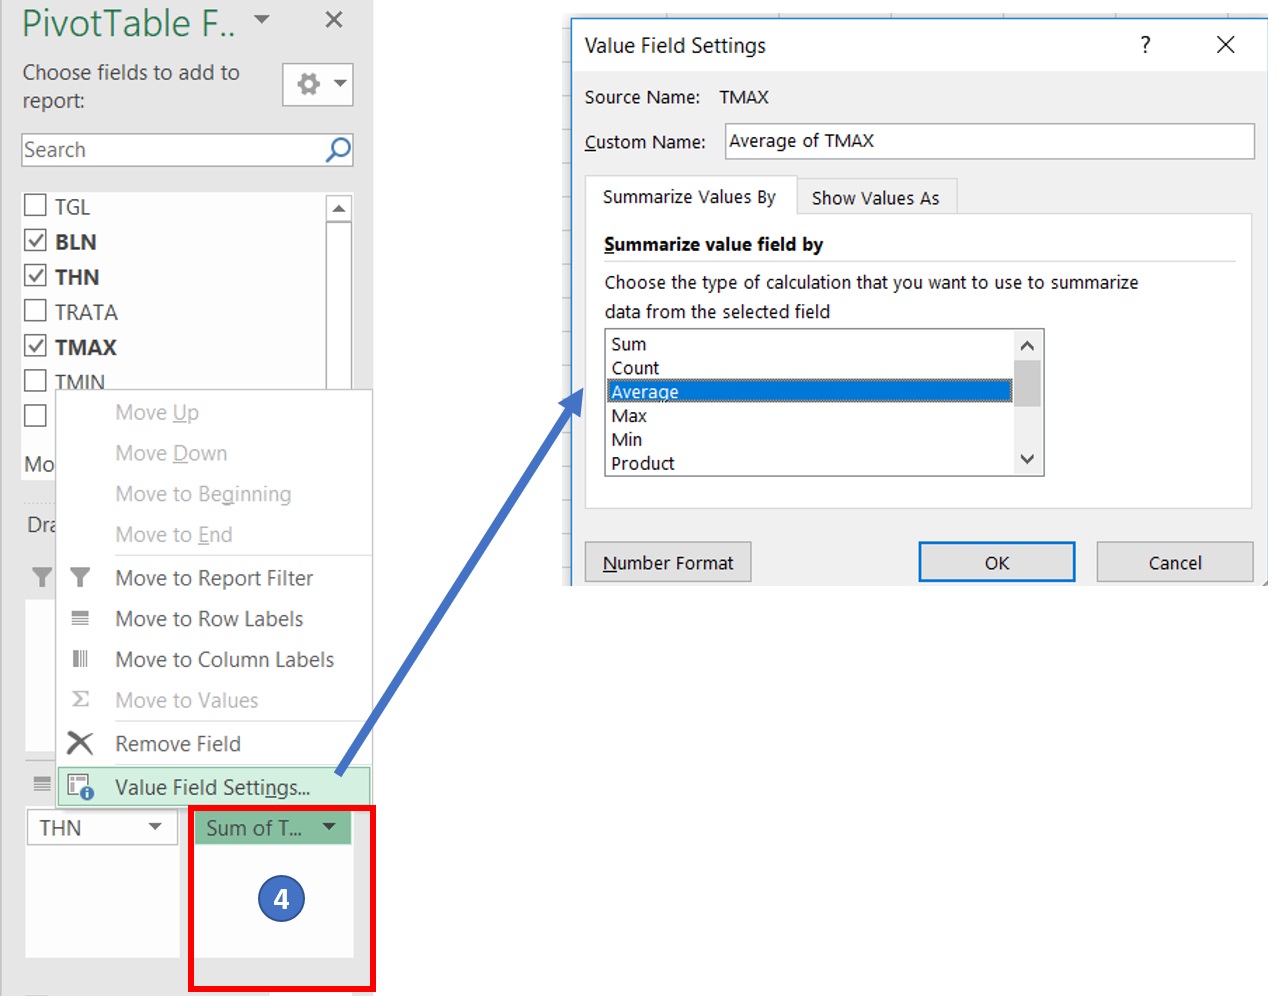The height and width of the screenshot is (996, 1280).
Task: Select Count in calculation list
Action: pyautogui.click(x=810, y=368)
